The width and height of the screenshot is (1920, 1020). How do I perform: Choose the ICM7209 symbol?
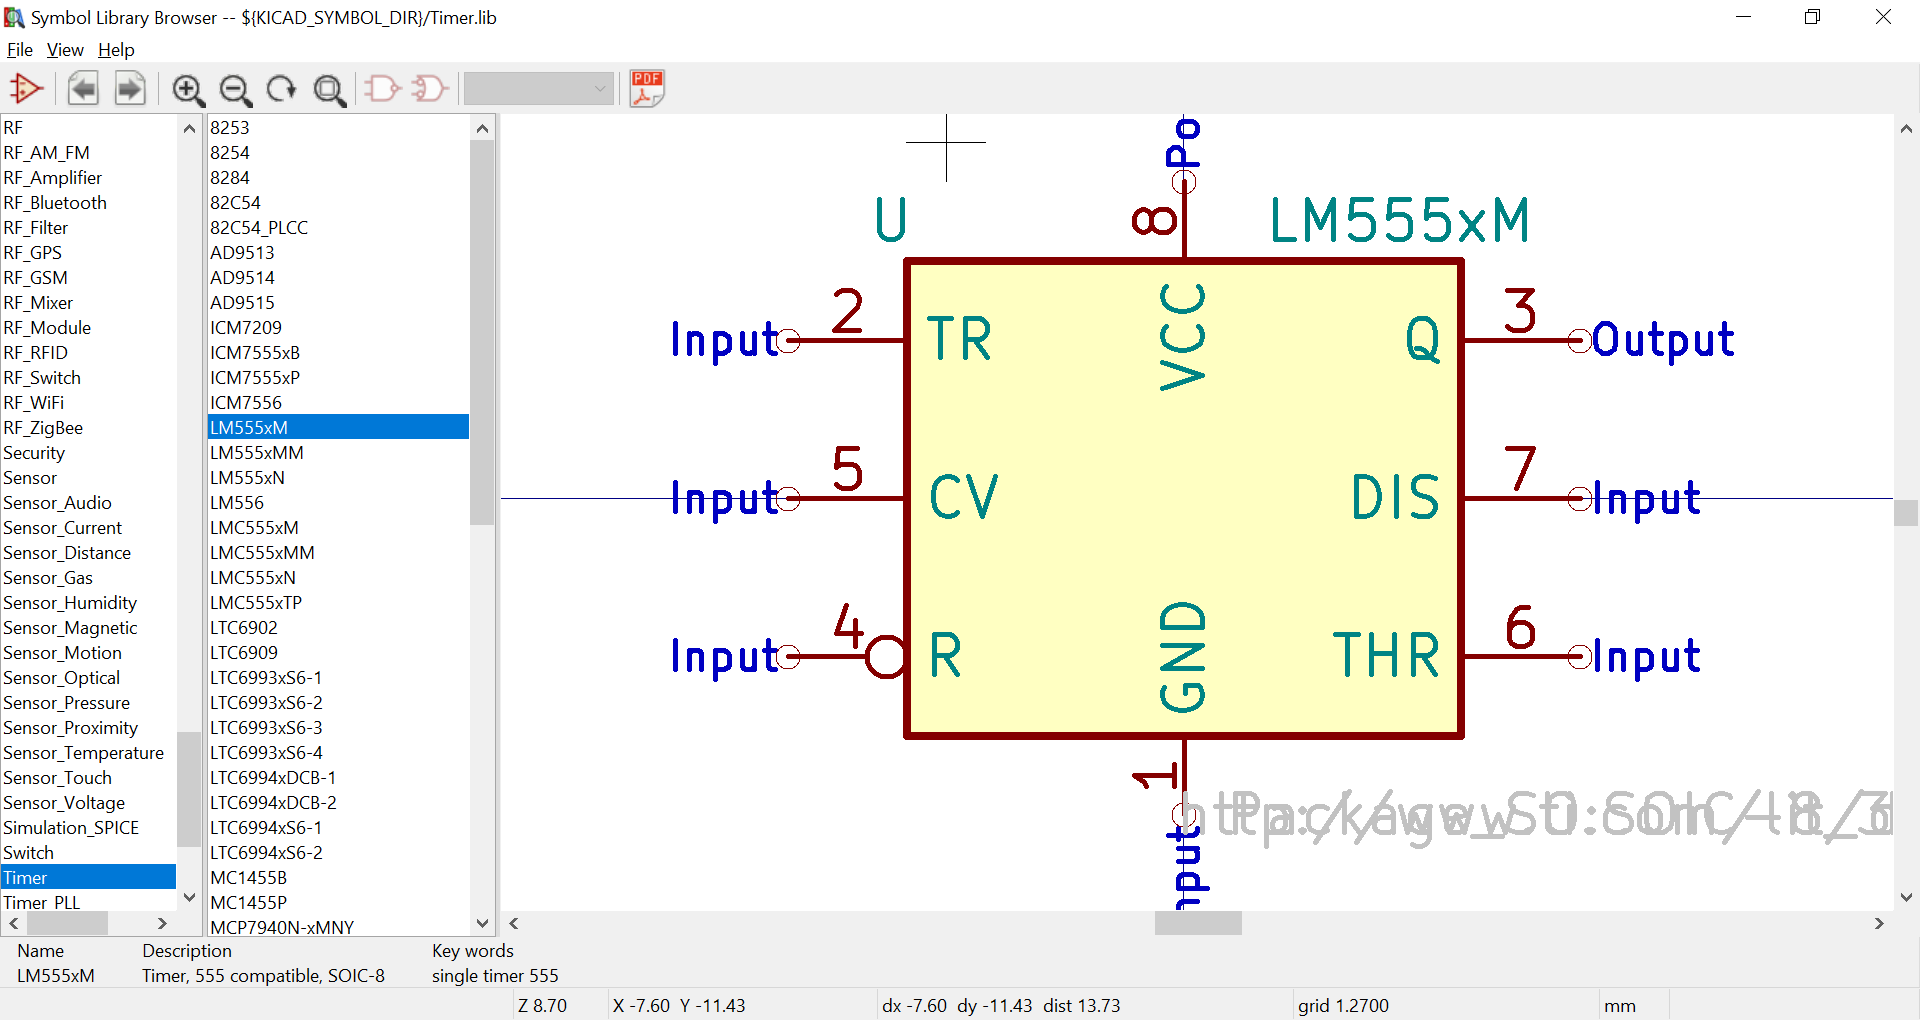338,328
